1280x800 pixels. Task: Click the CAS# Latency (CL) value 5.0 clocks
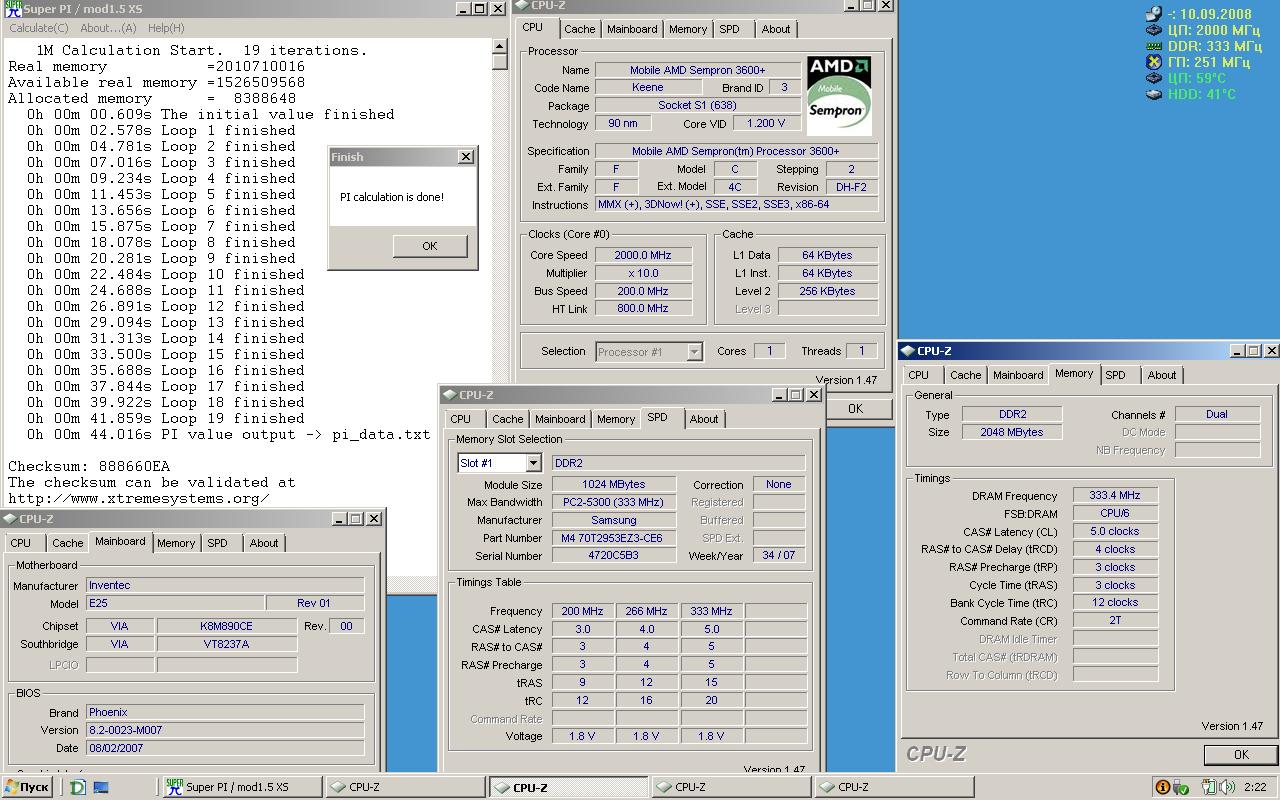click(x=1115, y=531)
